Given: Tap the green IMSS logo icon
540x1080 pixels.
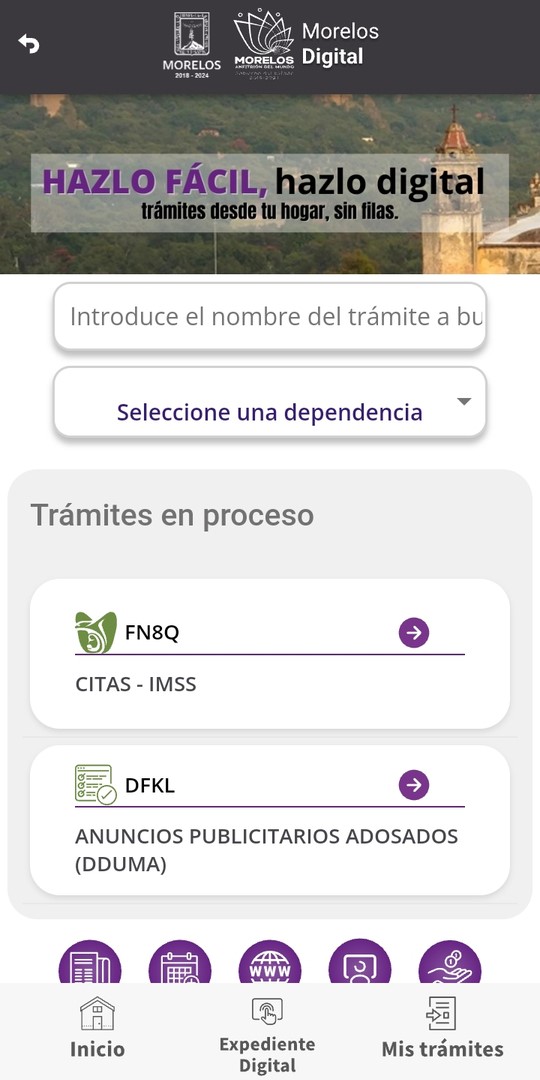Looking at the screenshot, I should 96,632.
